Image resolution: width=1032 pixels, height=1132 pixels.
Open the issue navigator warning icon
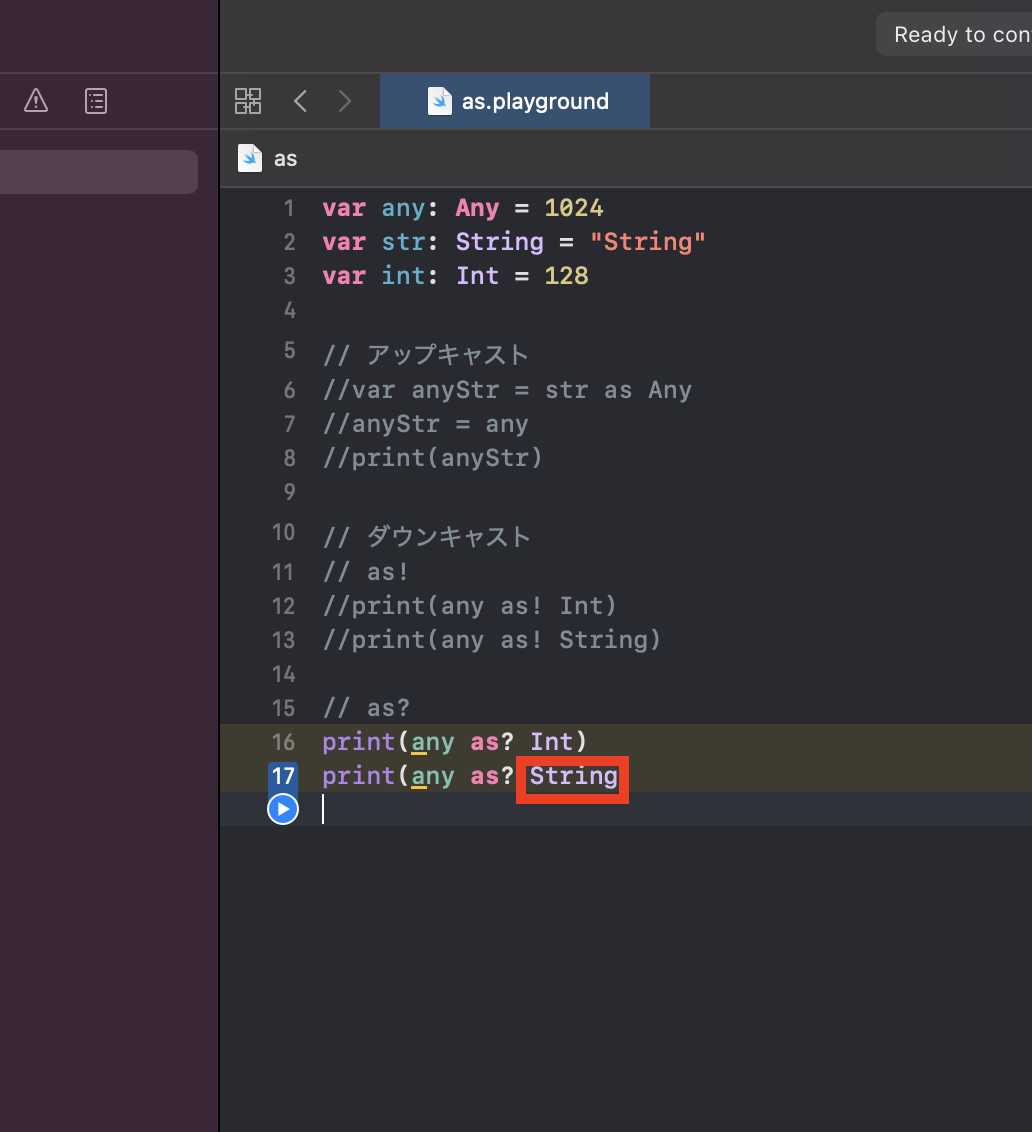point(35,100)
